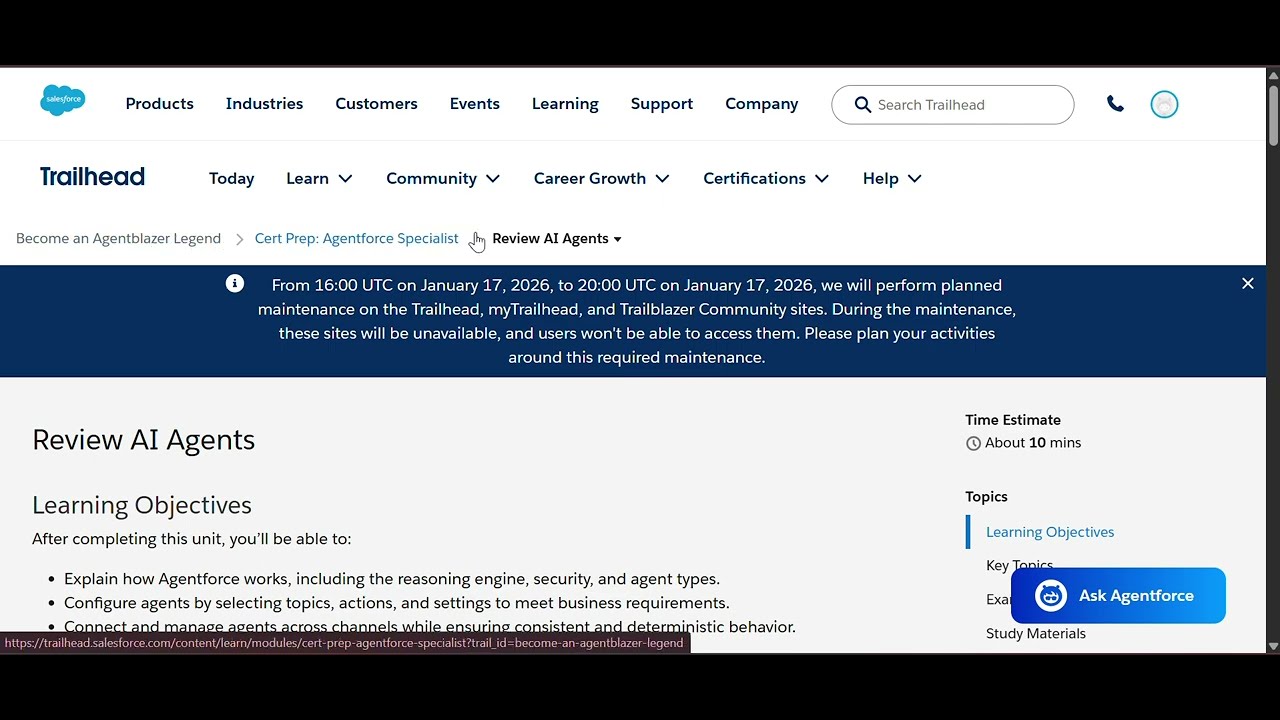Click the clock icon beside time estimate
1280x720 pixels.
(973, 443)
